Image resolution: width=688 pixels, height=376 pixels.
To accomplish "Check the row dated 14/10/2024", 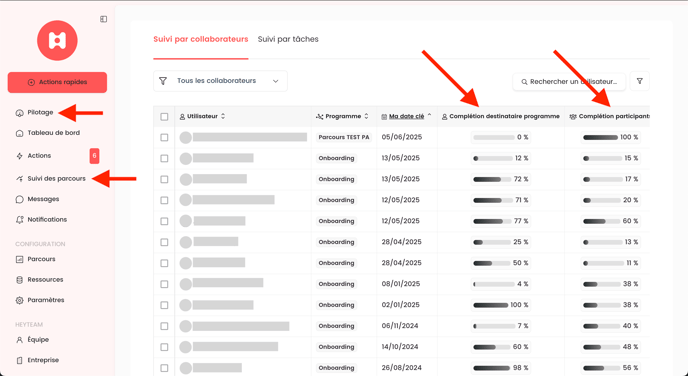I will [x=164, y=347].
